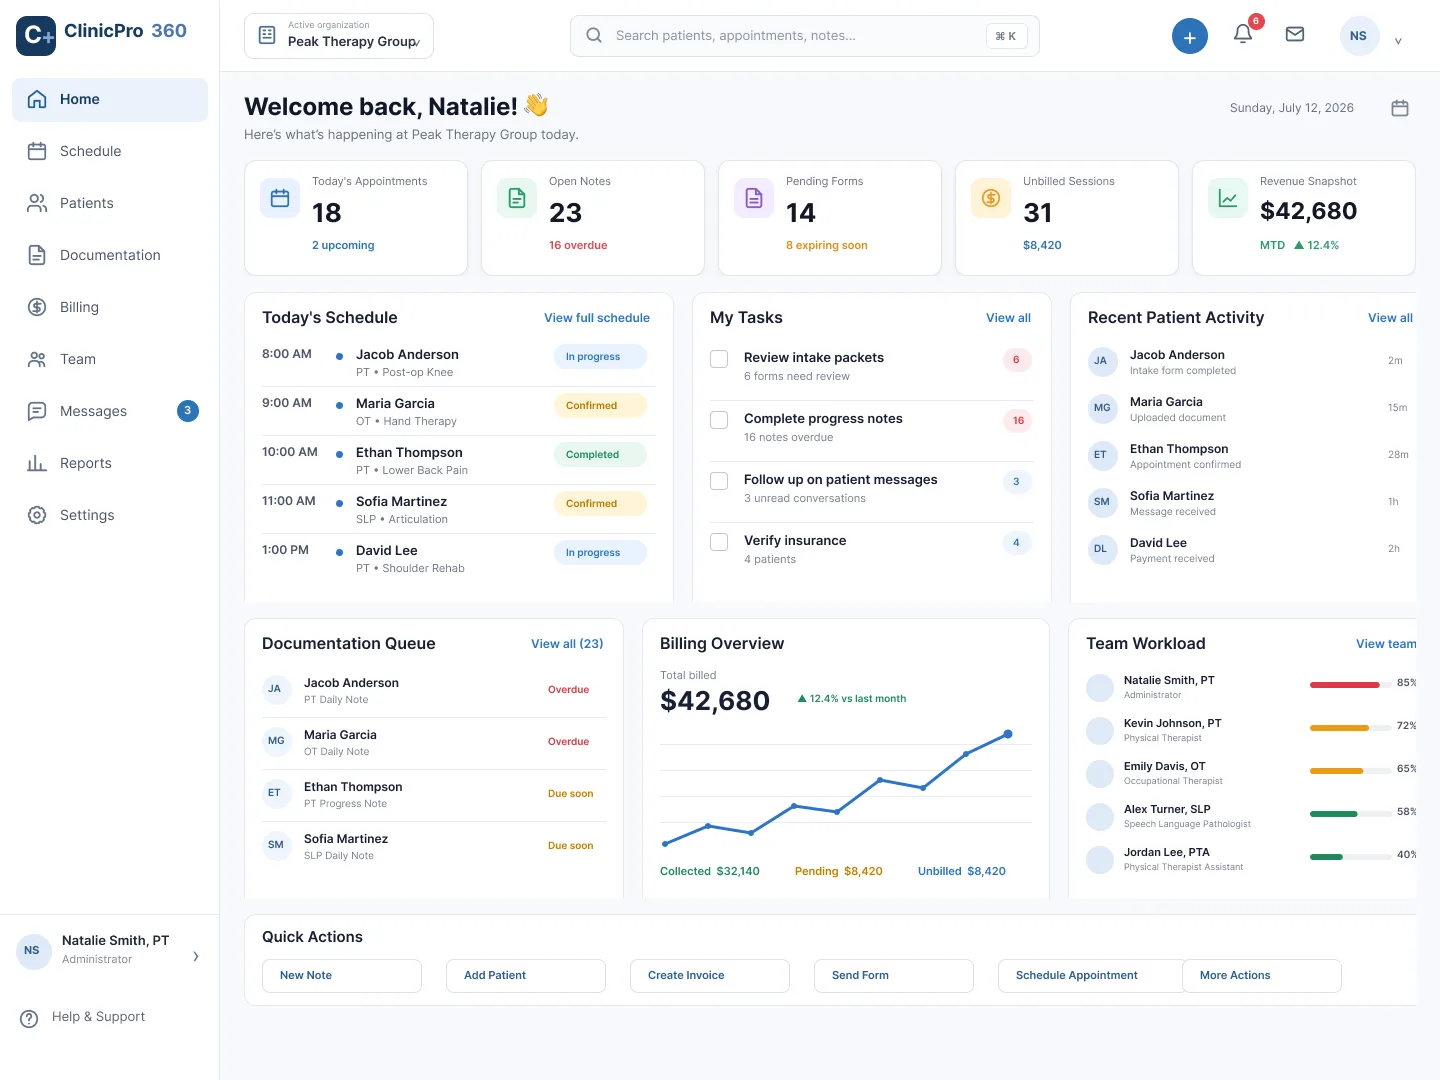Click Jordan Lee's green workload bar
Image resolution: width=1440 pixels, height=1080 pixels.
[x=1326, y=857]
